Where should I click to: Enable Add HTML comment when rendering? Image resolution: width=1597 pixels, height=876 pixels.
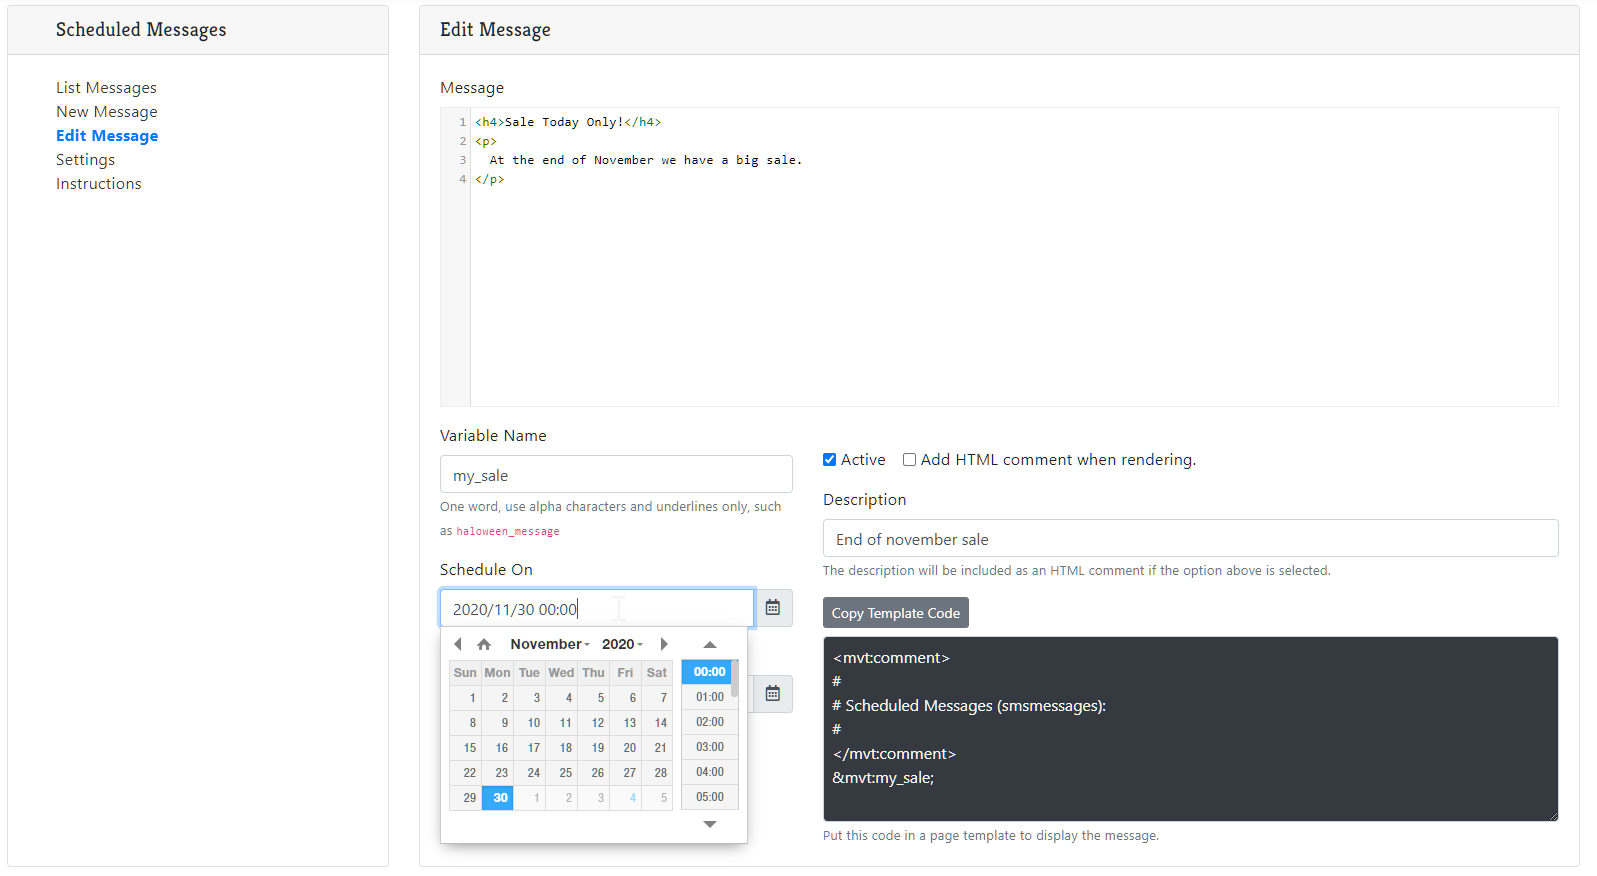(909, 460)
